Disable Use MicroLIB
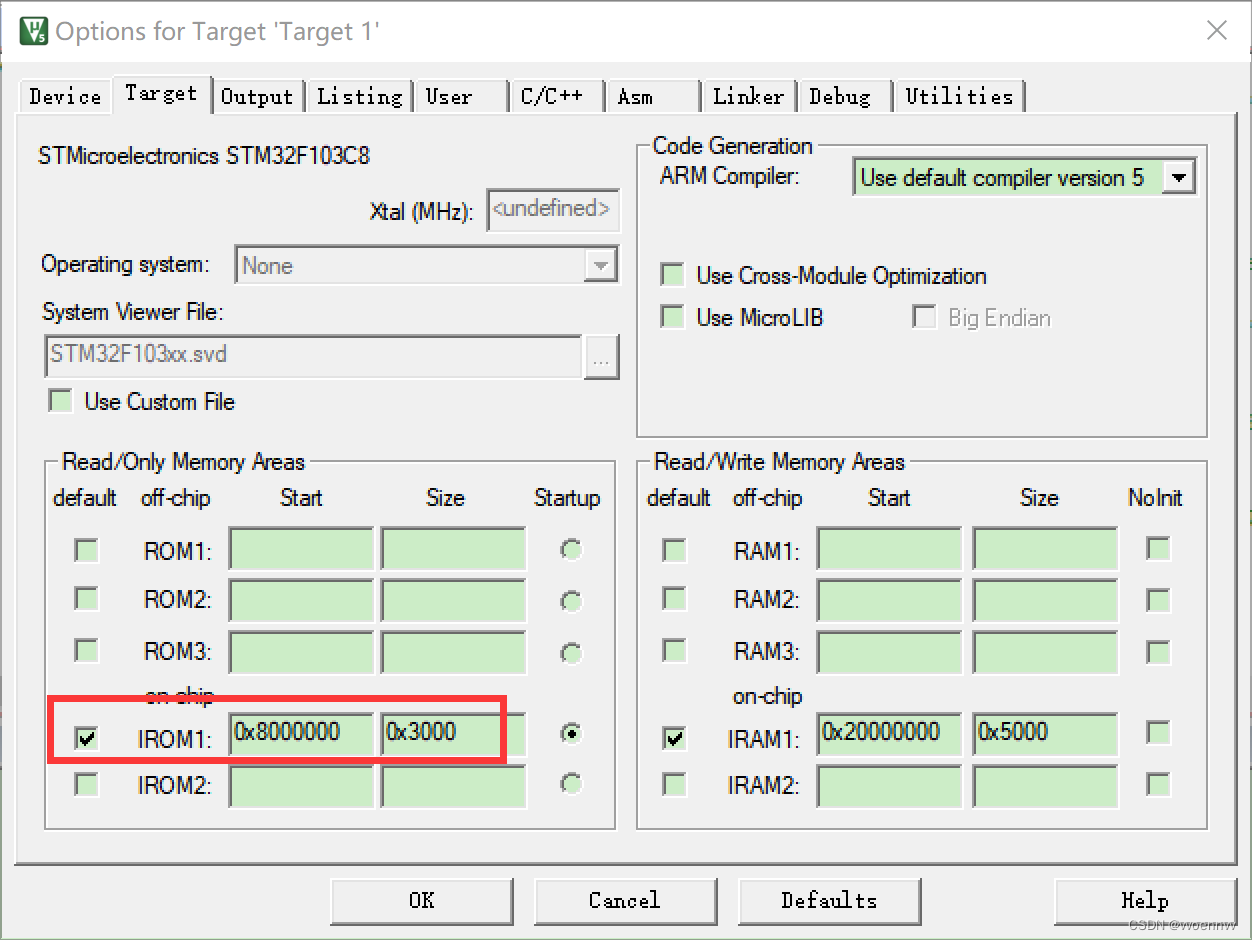The width and height of the screenshot is (1252, 940). pyautogui.click(x=671, y=317)
